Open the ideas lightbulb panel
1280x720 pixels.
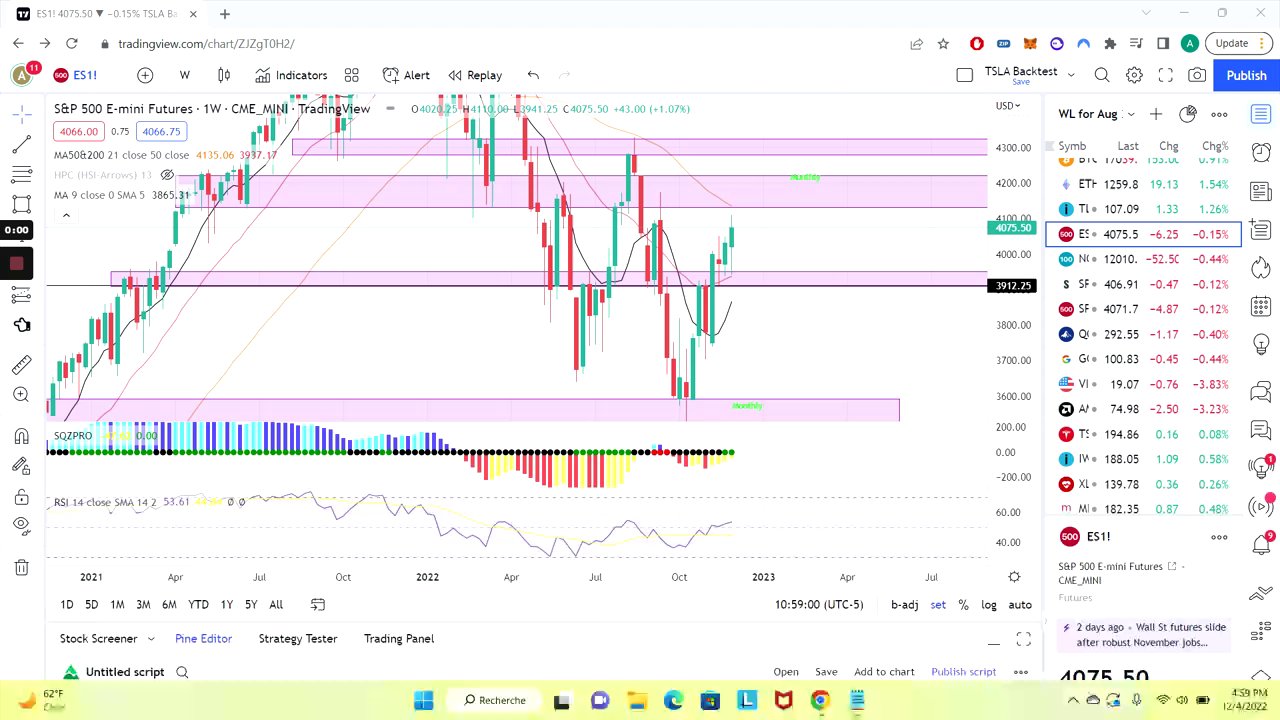point(1261,345)
